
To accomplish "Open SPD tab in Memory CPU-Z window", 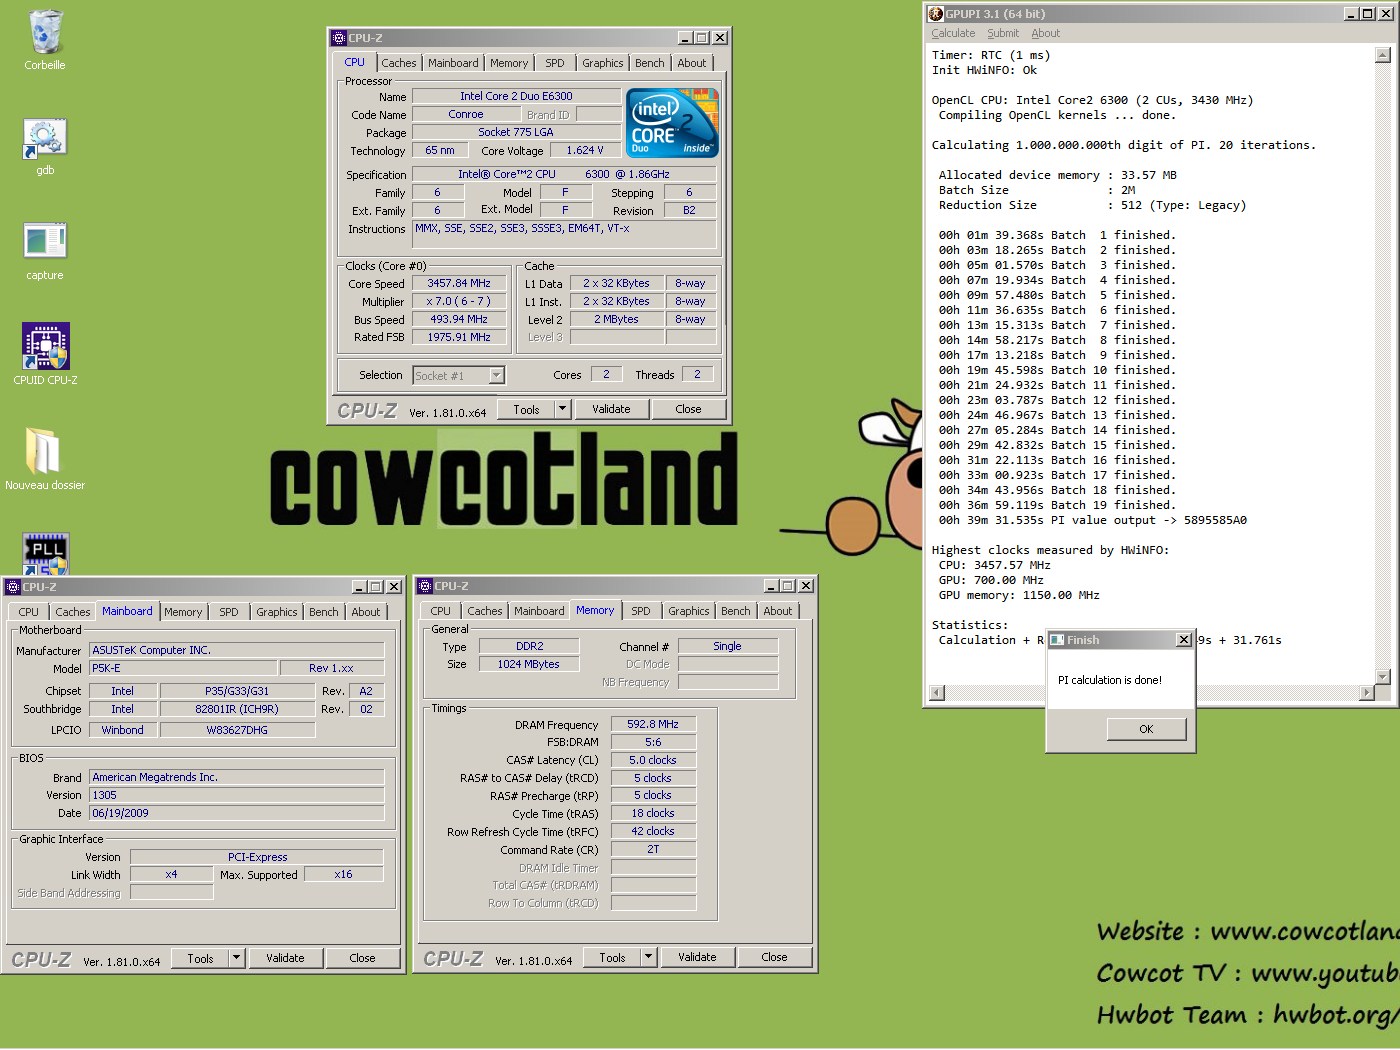I will click(x=641, y=611).
